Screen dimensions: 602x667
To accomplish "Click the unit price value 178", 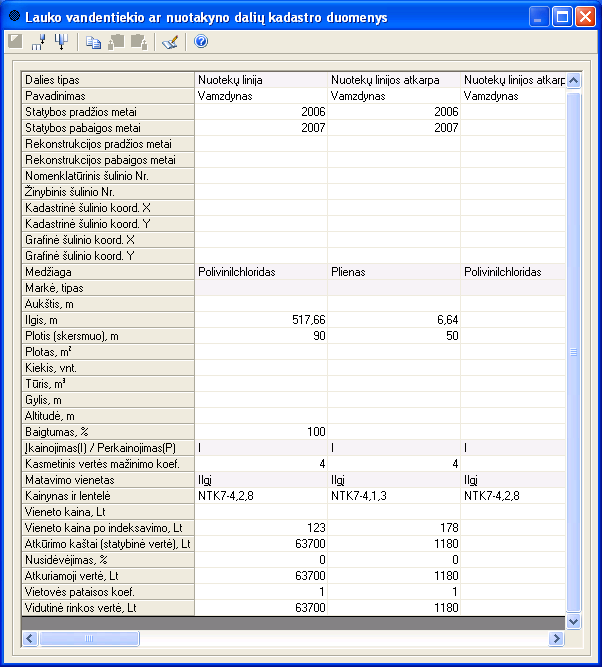I will (394, 528).
